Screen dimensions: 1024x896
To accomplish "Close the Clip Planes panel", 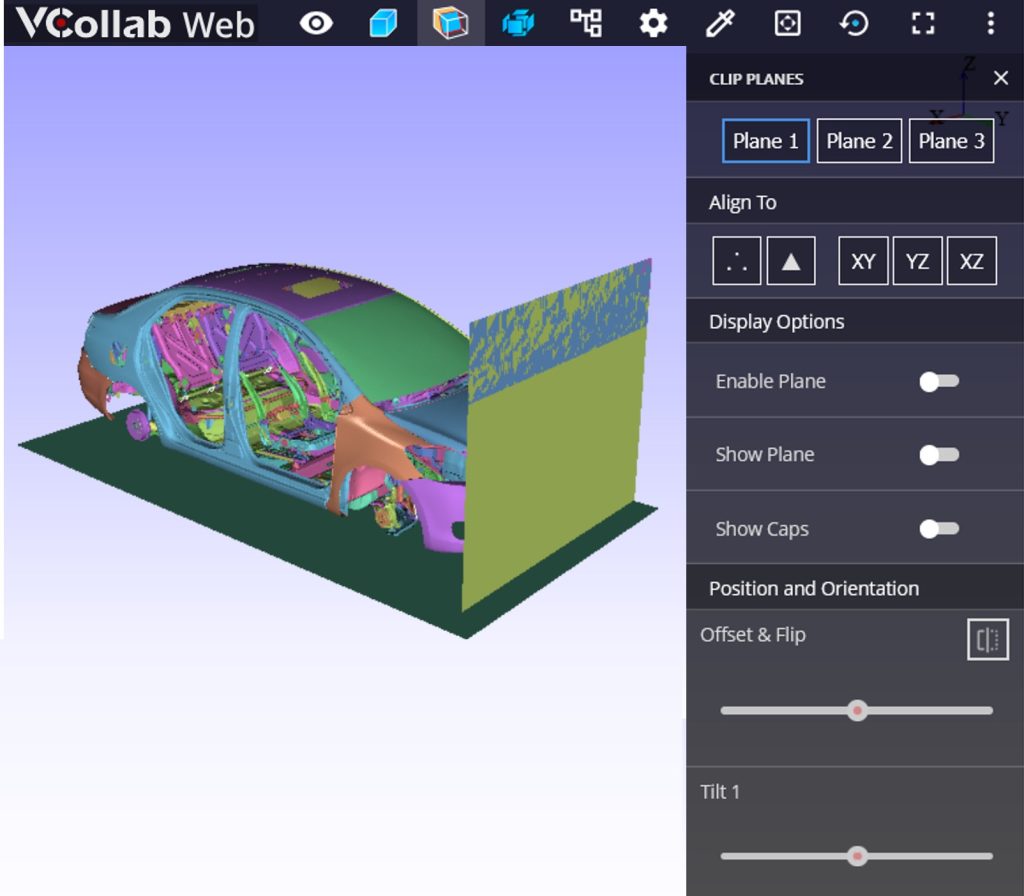I will click(x=1000, y=78).
